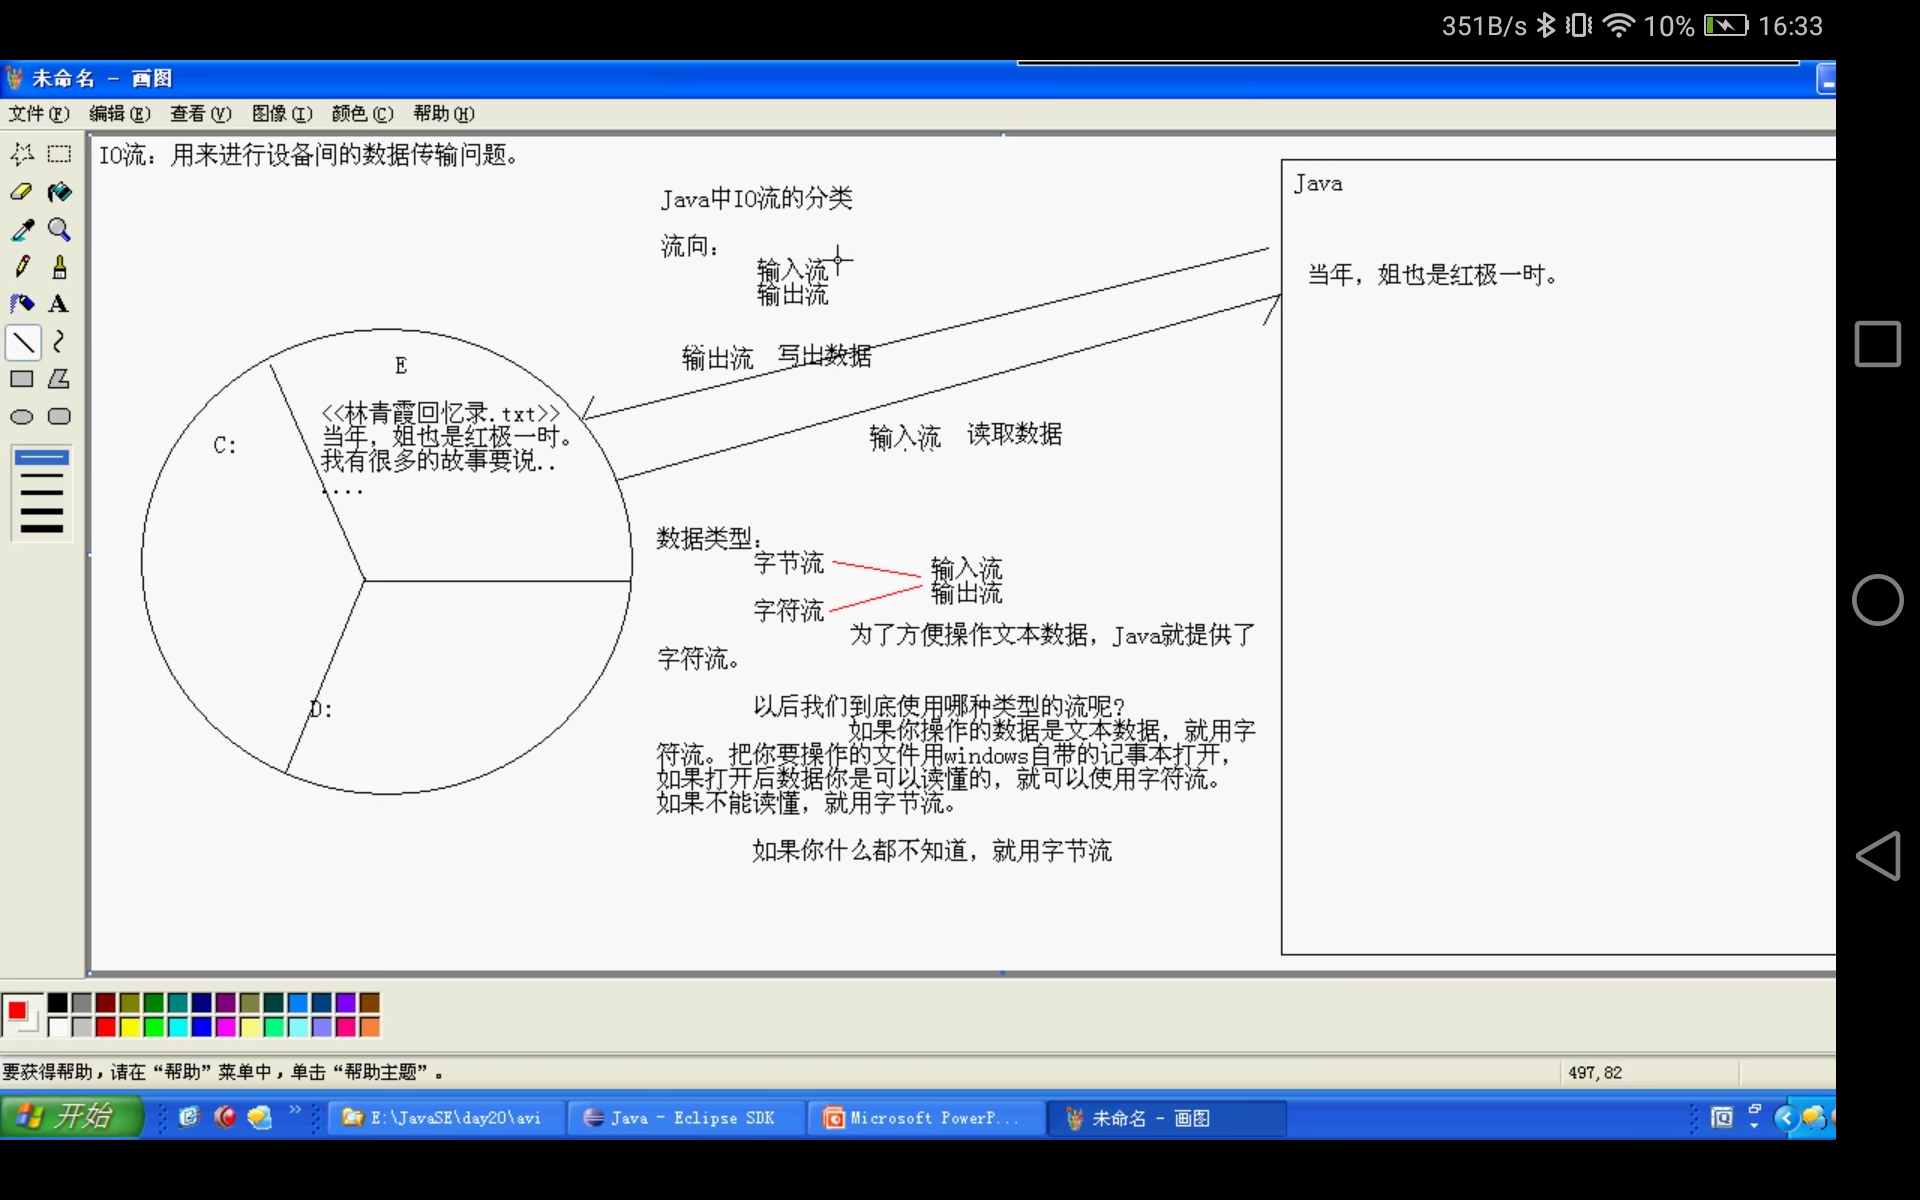Pick the bright green palette swatch

(x=154, y=1027)
